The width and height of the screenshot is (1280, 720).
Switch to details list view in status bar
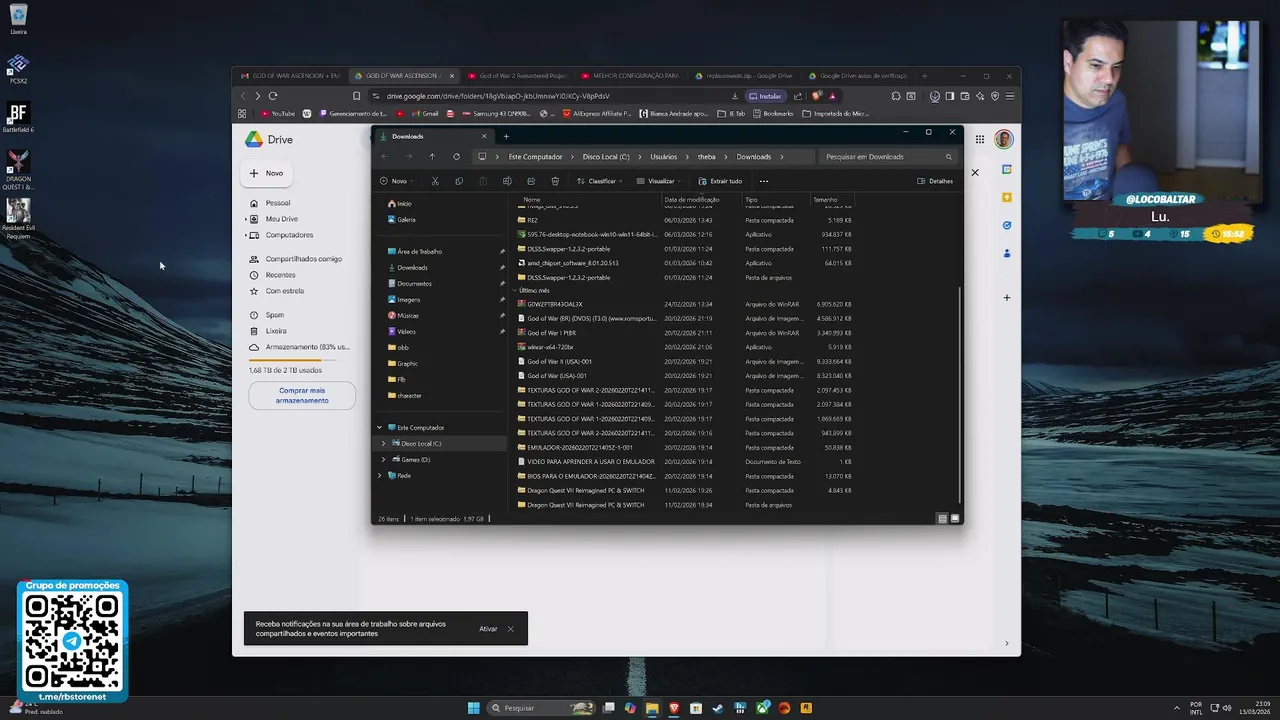(942, 518)
